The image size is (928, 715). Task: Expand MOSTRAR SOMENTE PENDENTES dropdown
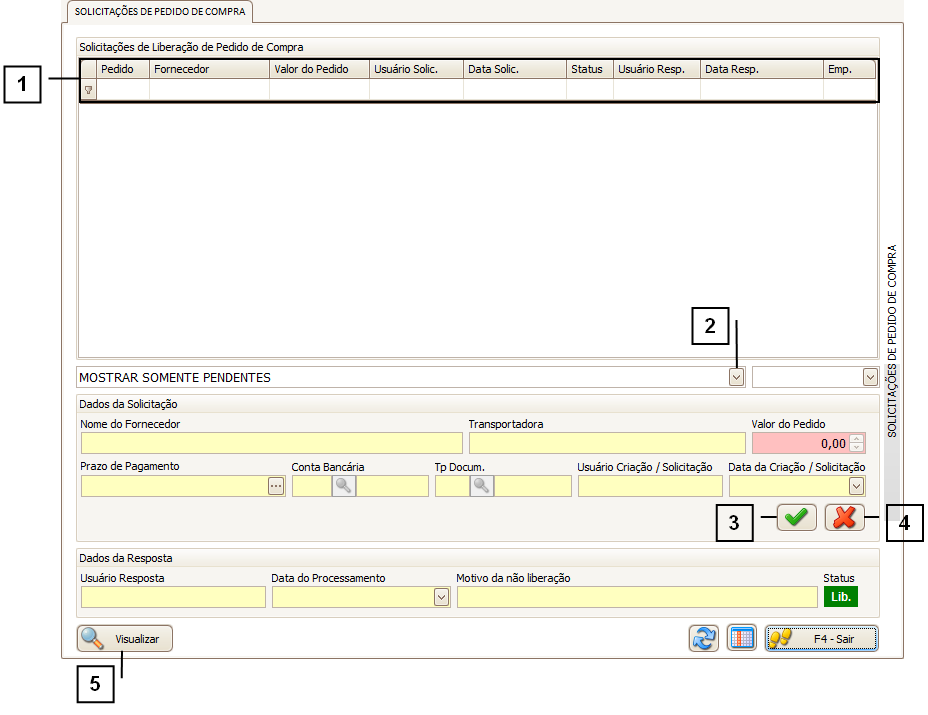pos(737,377)
